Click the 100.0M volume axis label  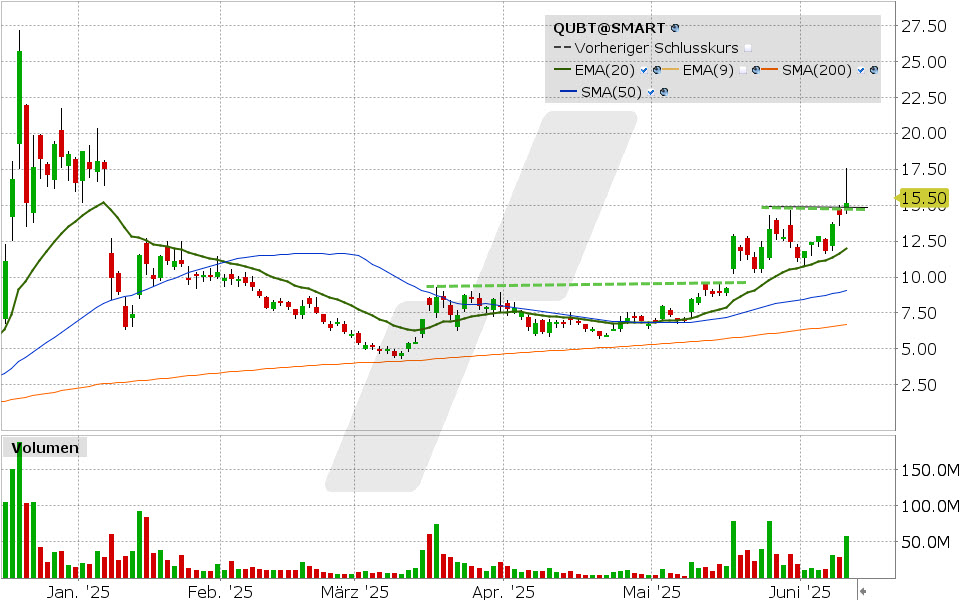(x=929, y=506)
